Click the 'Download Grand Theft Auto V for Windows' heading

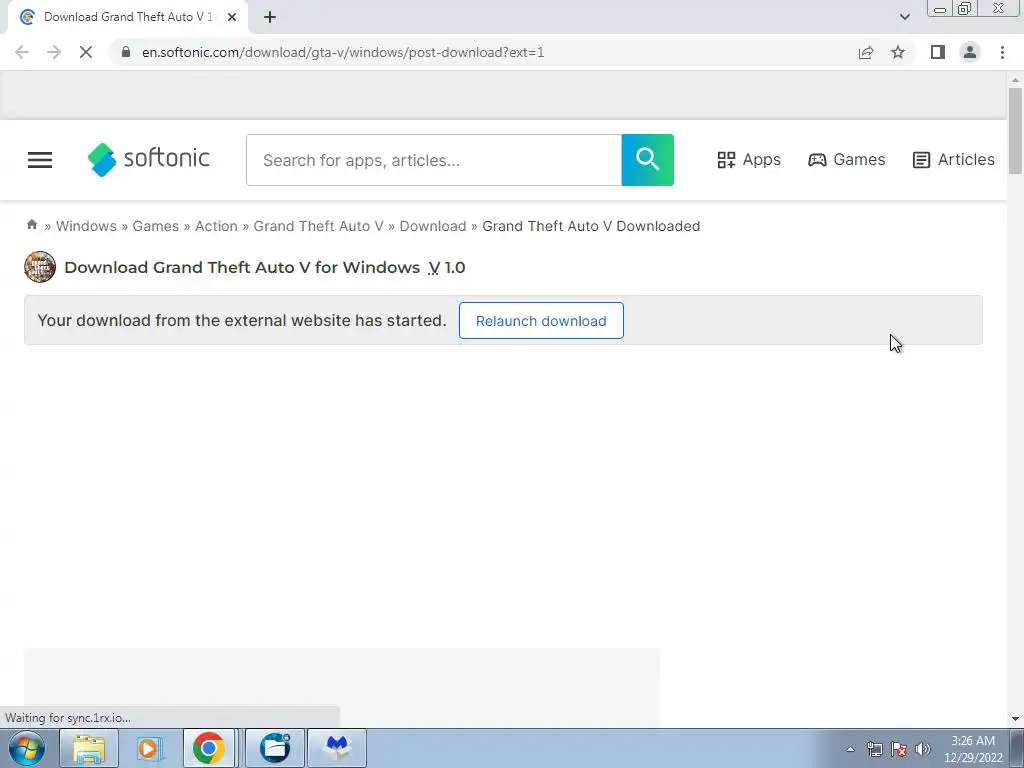point(242,267)
